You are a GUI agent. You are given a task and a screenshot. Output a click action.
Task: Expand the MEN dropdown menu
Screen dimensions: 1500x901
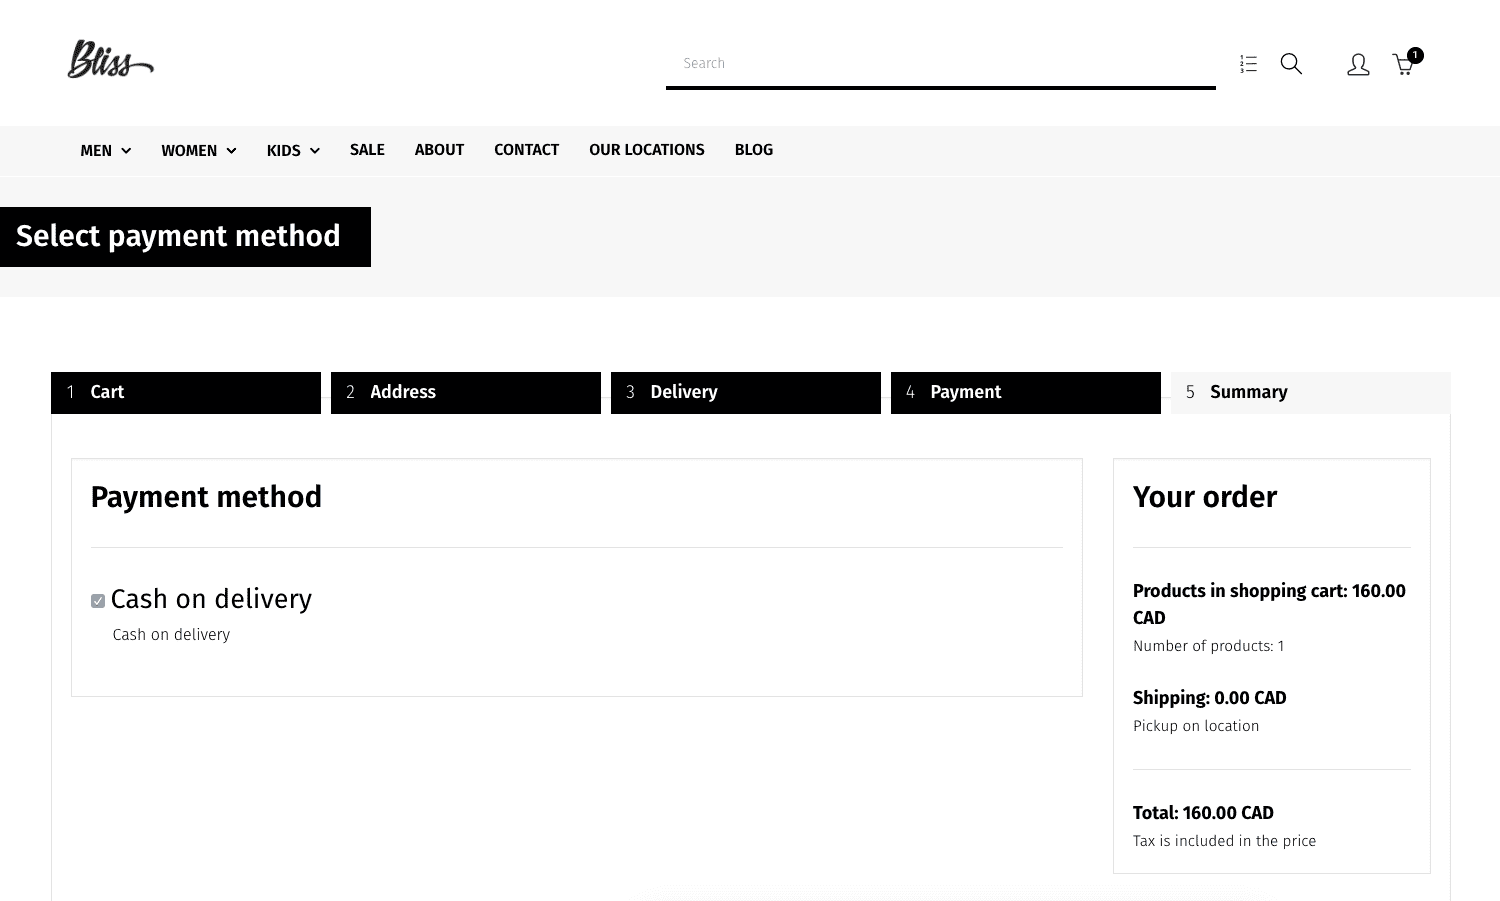coord(105,151)
